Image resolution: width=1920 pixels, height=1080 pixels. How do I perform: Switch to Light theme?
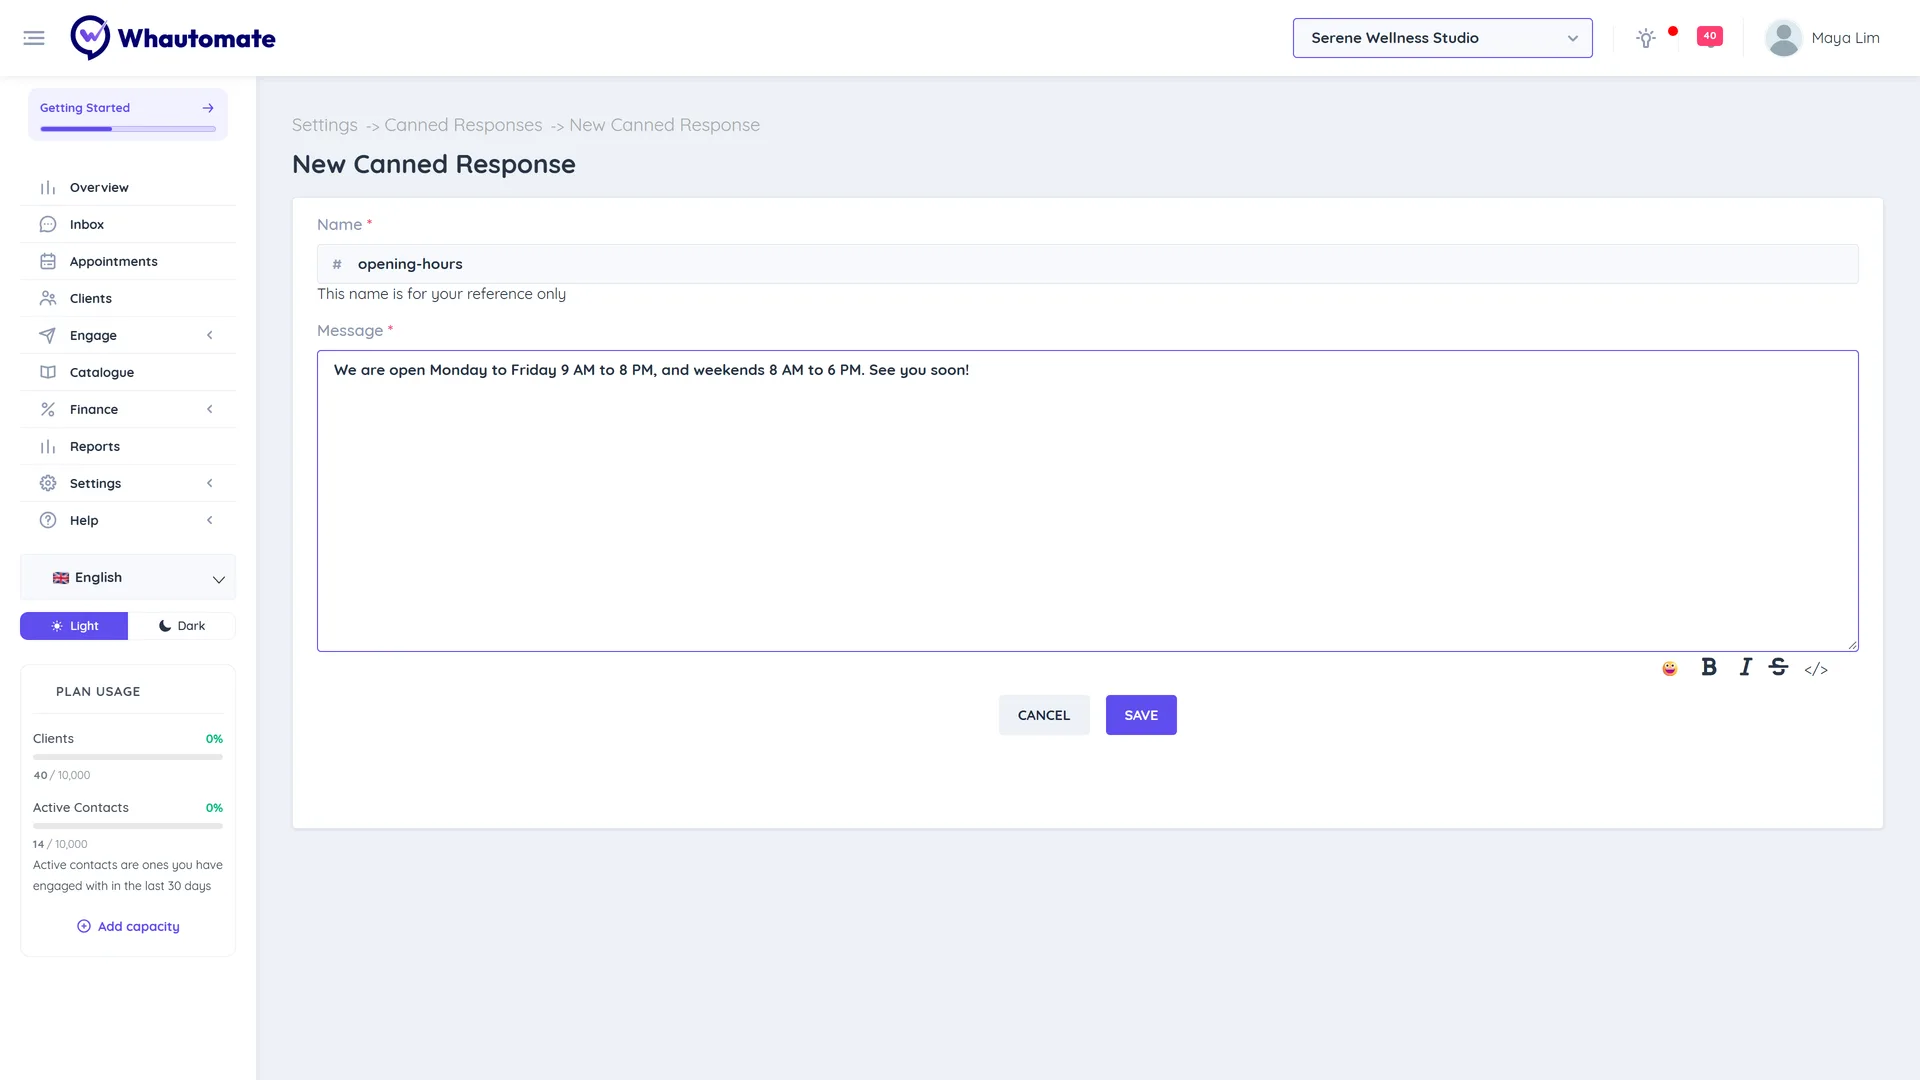tap(74, 626)
